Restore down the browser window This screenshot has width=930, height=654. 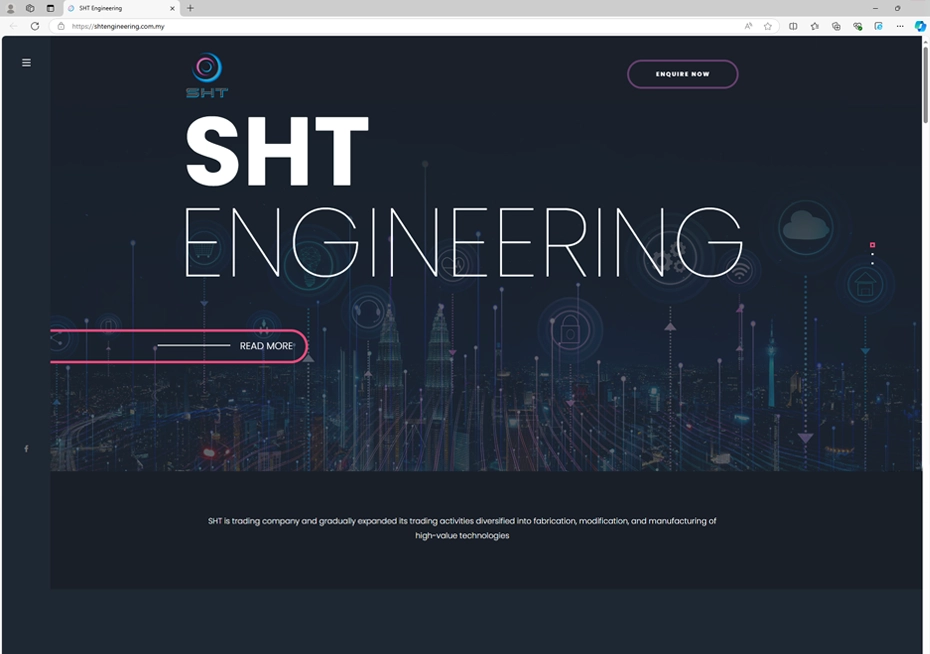coord(897,8)
